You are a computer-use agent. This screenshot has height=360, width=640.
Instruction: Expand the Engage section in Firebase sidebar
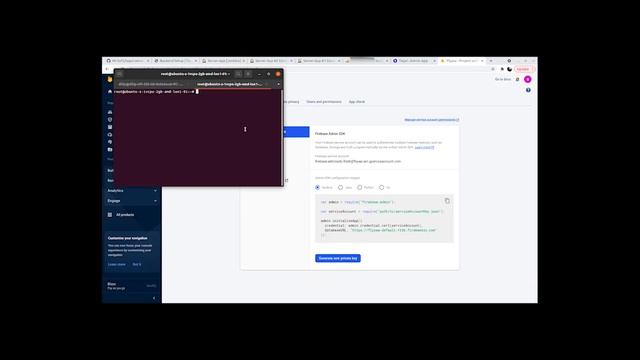tap(132, 201)
